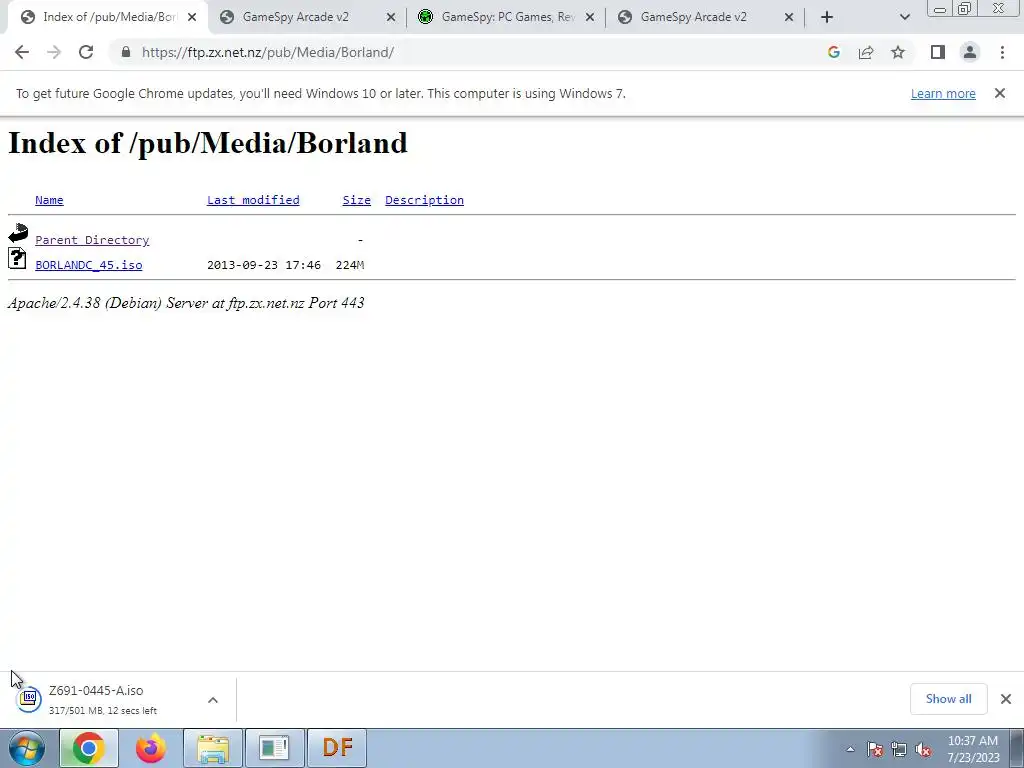The image size is (1024, 768).
Task: View site information lock icon
Action: pos(126,52)
